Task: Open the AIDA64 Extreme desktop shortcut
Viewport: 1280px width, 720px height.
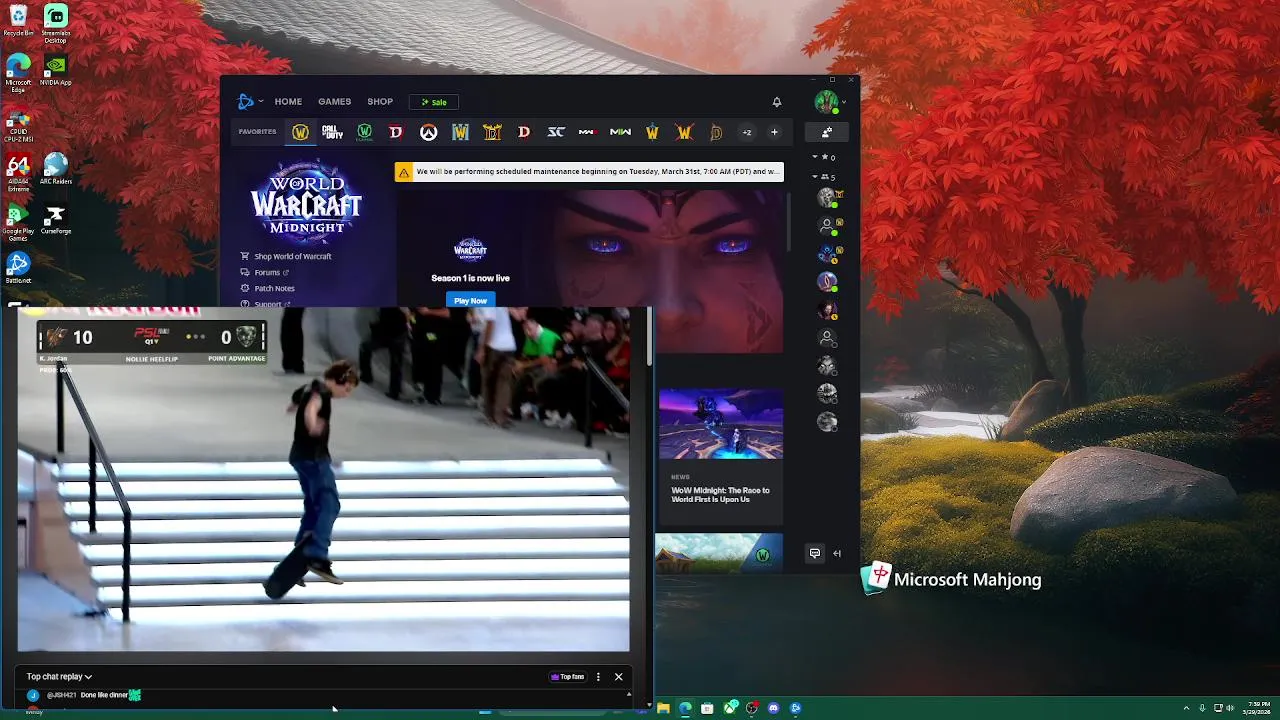Action: point(18,172)
